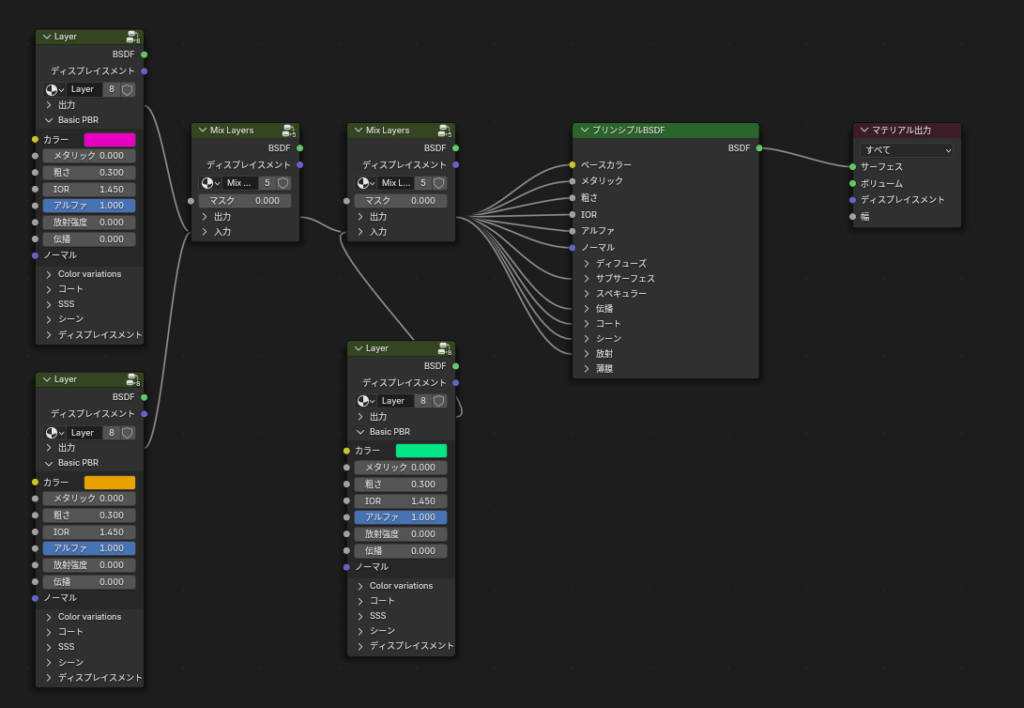Image resolution: width=1024 pixels, height=708 pixels.
Task: Collapse the プリンシプルBSDF node using header chevron
Action: [x=583, y=131]
